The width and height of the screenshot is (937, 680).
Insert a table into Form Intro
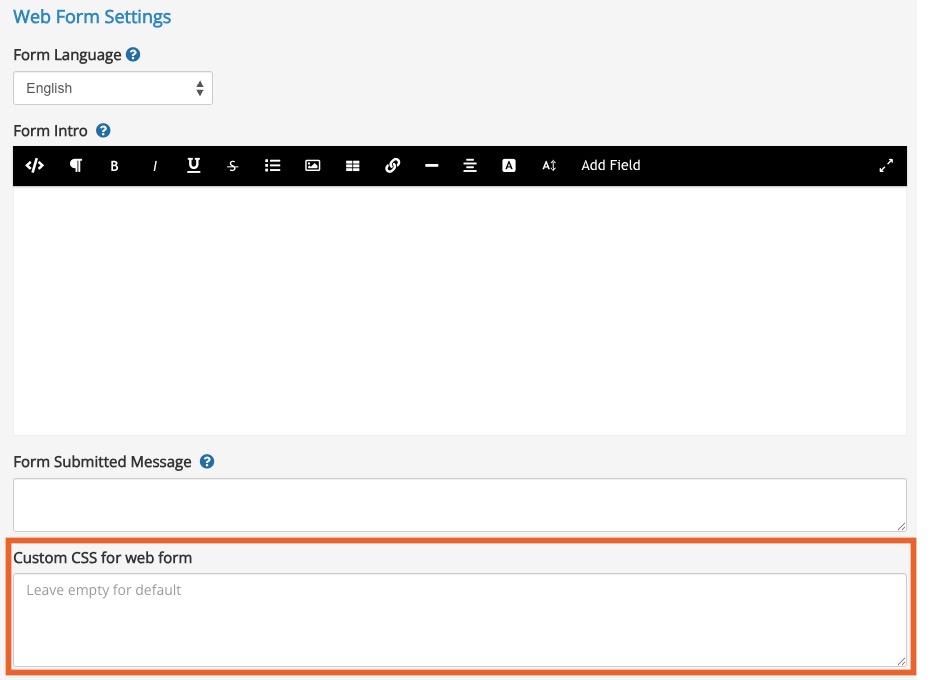click(353, 166)
